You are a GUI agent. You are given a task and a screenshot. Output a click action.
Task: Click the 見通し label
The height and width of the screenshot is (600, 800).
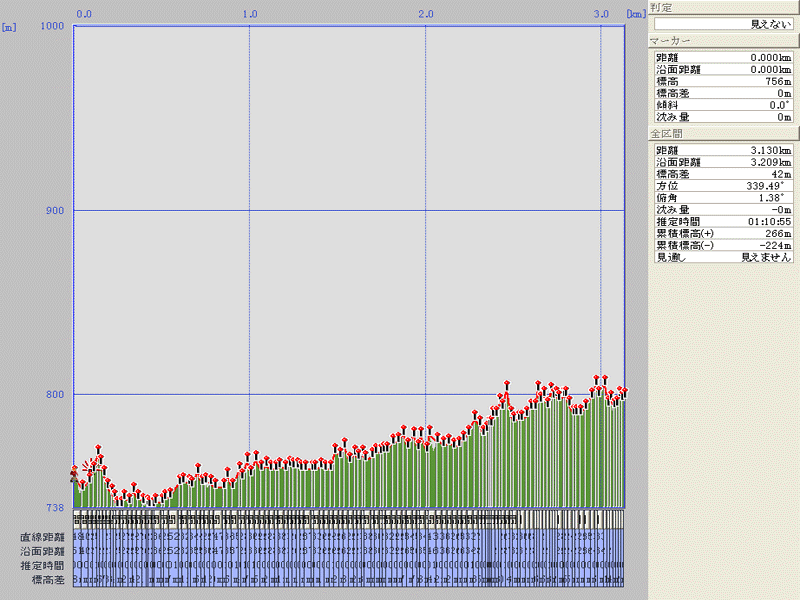tap(671, 257)
